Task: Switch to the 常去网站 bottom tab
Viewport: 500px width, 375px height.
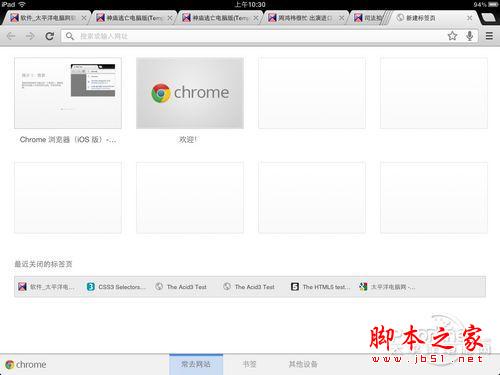Action: (x=196, y=364)
